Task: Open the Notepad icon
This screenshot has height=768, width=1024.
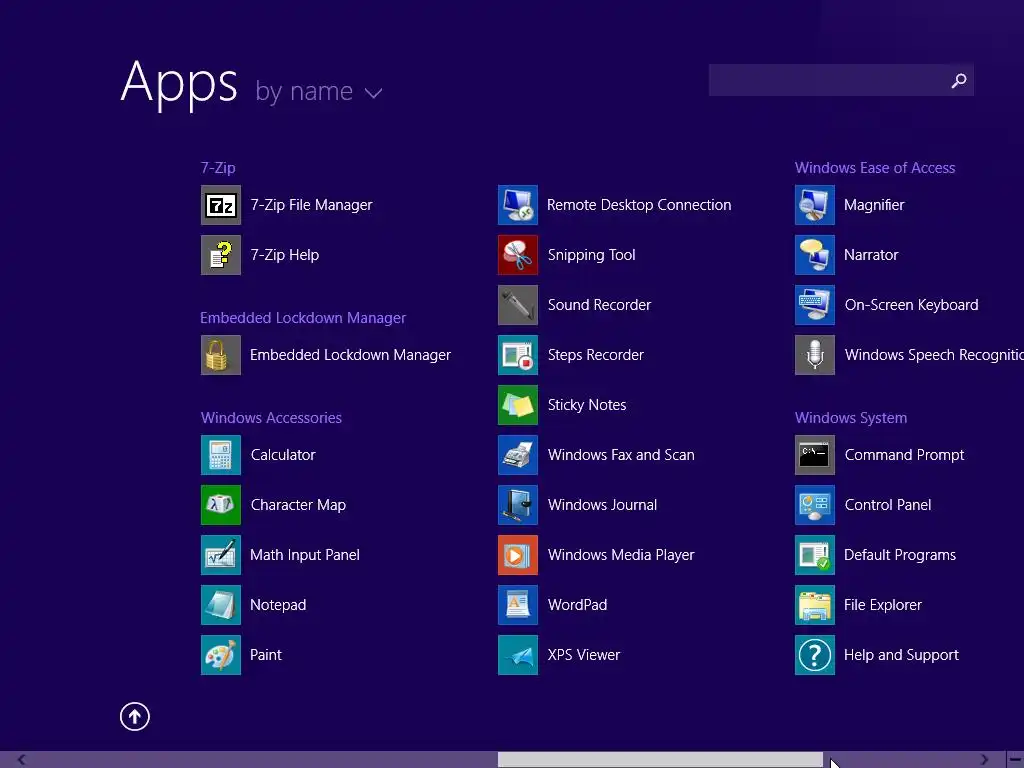Action: pyautogui.click(x=221, y=605)
